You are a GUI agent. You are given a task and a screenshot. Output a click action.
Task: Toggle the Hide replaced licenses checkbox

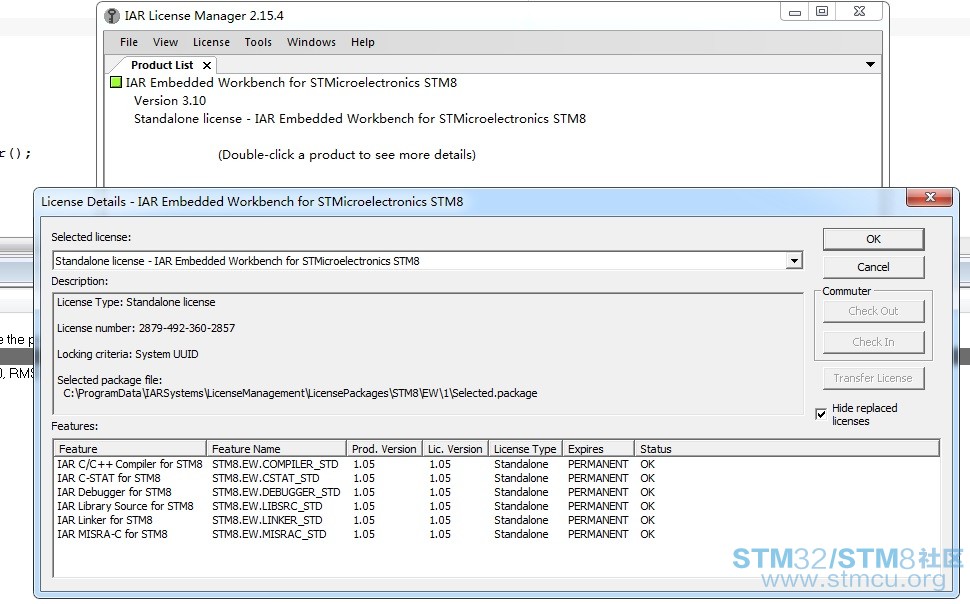tap(821, 414)
